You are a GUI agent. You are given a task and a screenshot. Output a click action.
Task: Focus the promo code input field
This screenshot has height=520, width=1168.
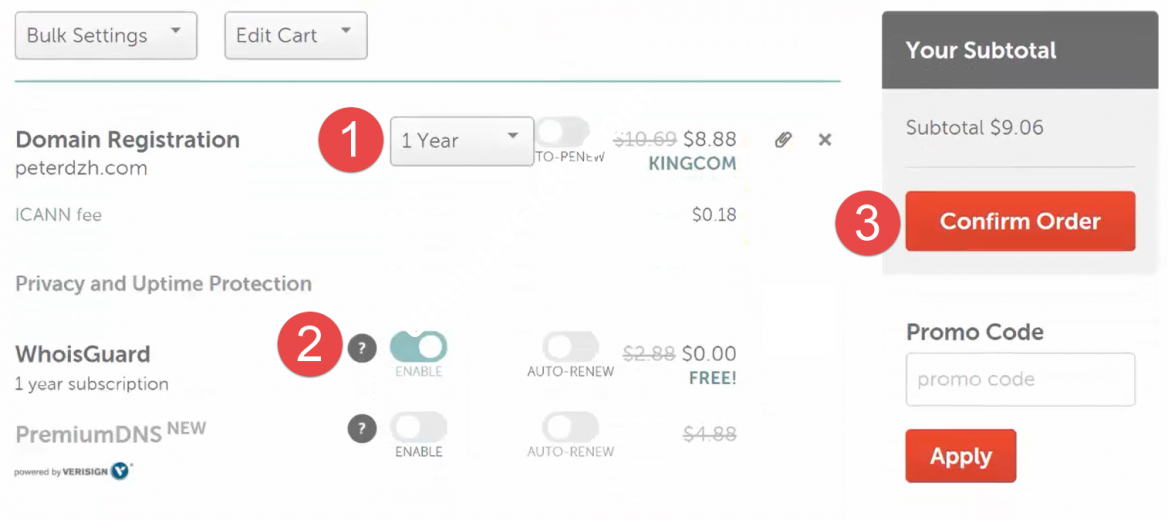tap(1020, 379)
